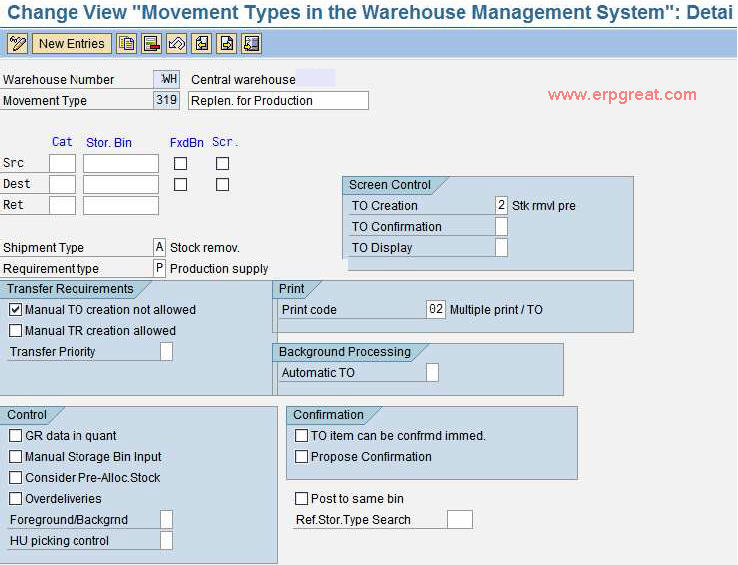
Task: Click the Other Entry selection icon
Action: click(x=252, y=44)
